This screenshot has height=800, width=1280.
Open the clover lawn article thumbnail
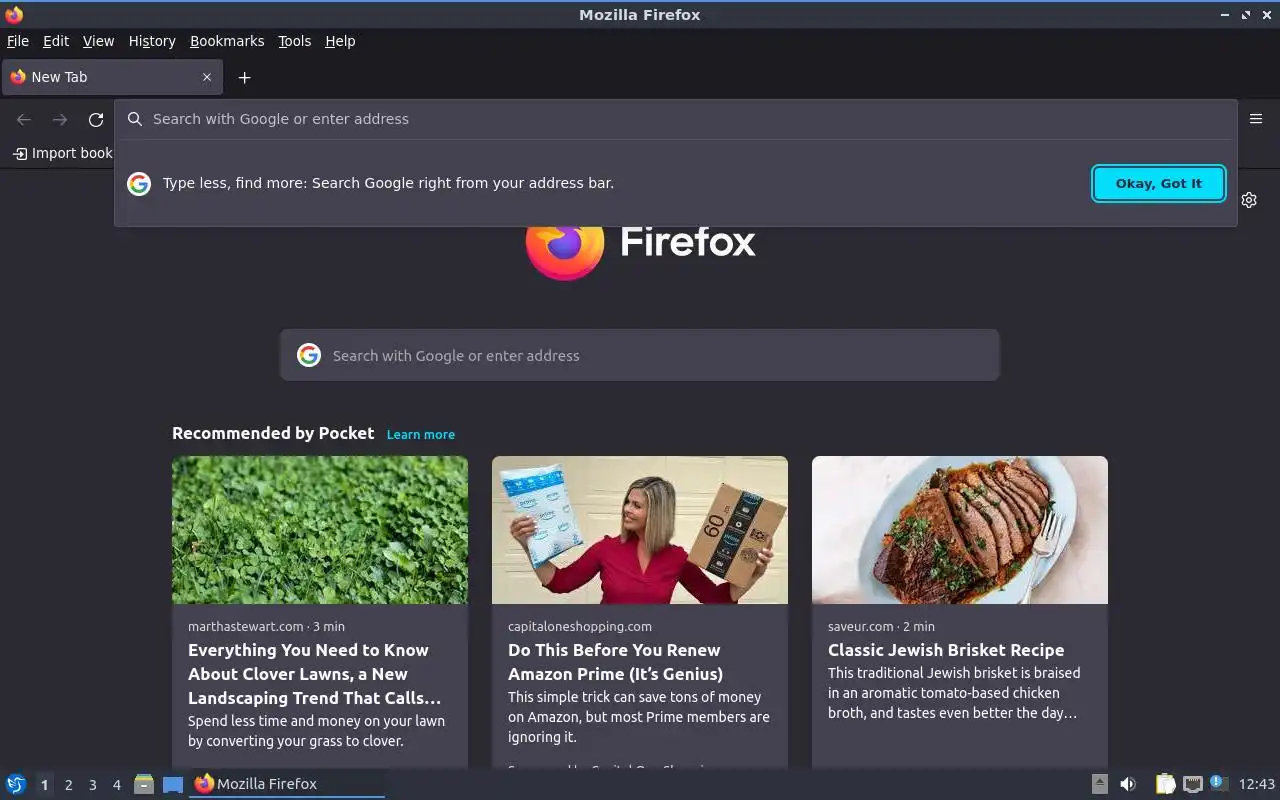click(320, 530)
